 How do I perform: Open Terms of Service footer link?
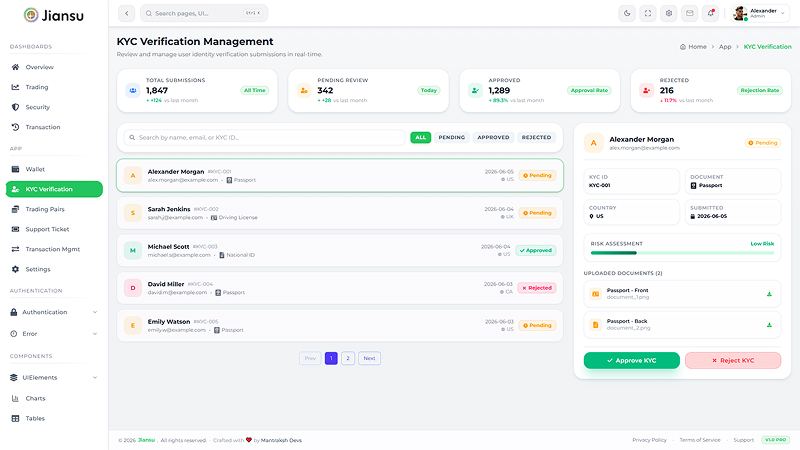tap(699, 440)
